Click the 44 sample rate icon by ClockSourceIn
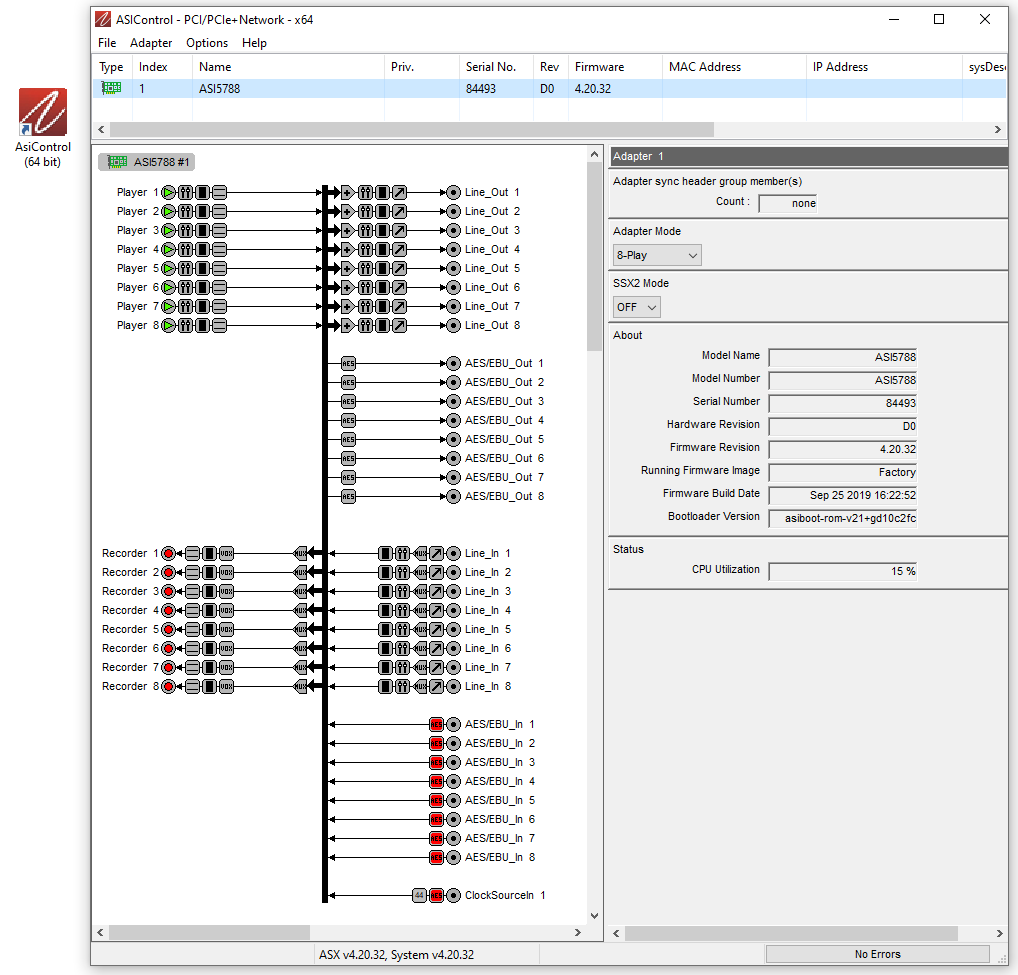Viewport: 1018px width, 975px height. click(x=419, y=895)
